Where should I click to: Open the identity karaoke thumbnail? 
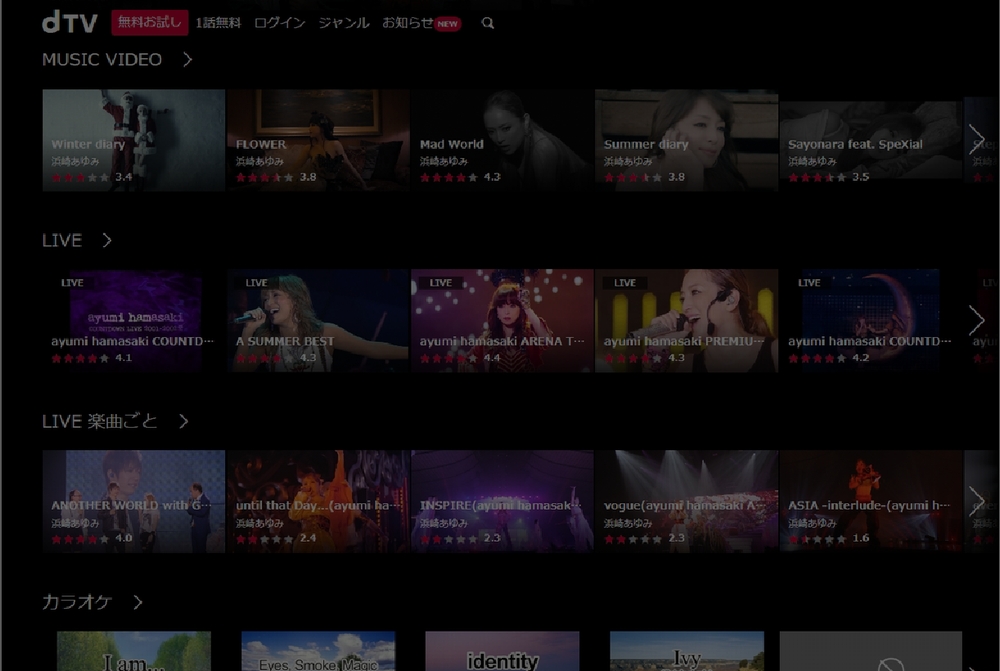[502, 651]
